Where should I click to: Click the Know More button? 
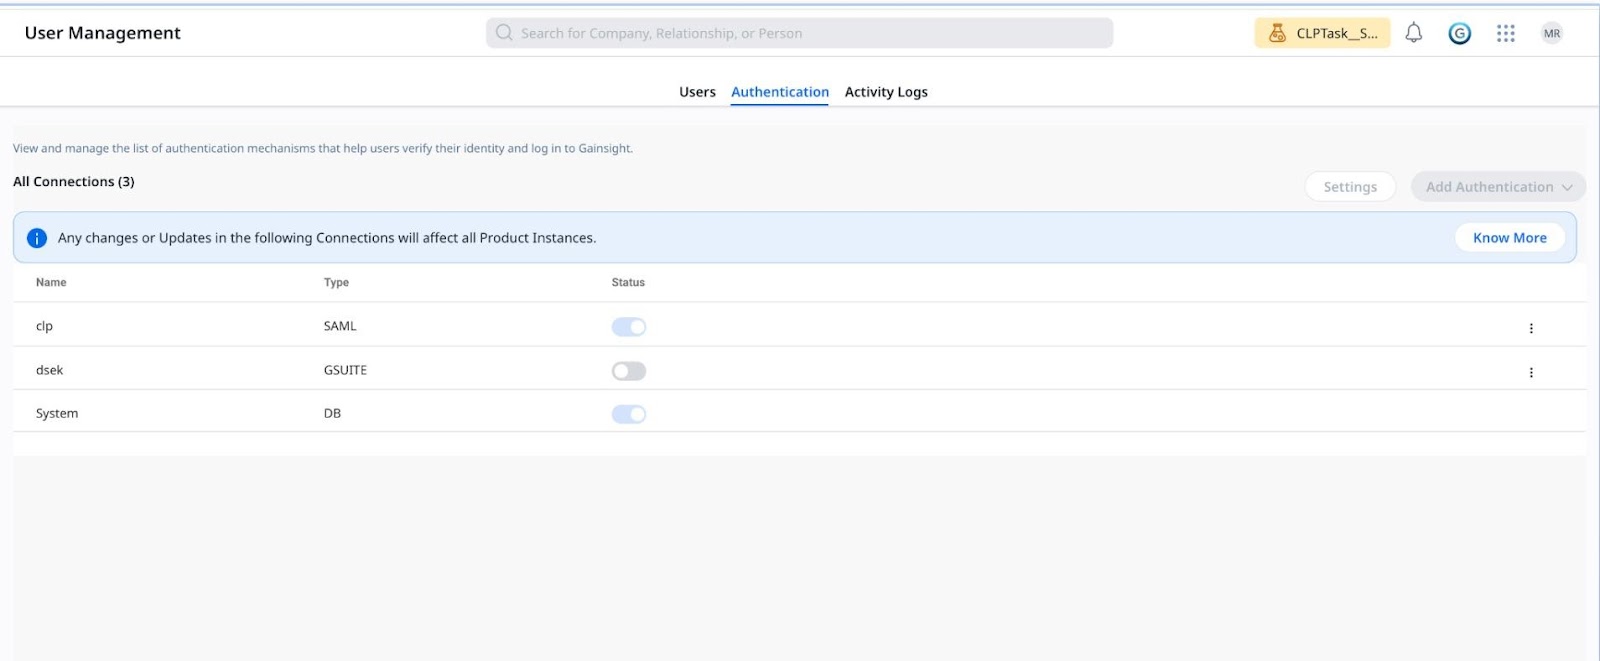point(1509,238)
